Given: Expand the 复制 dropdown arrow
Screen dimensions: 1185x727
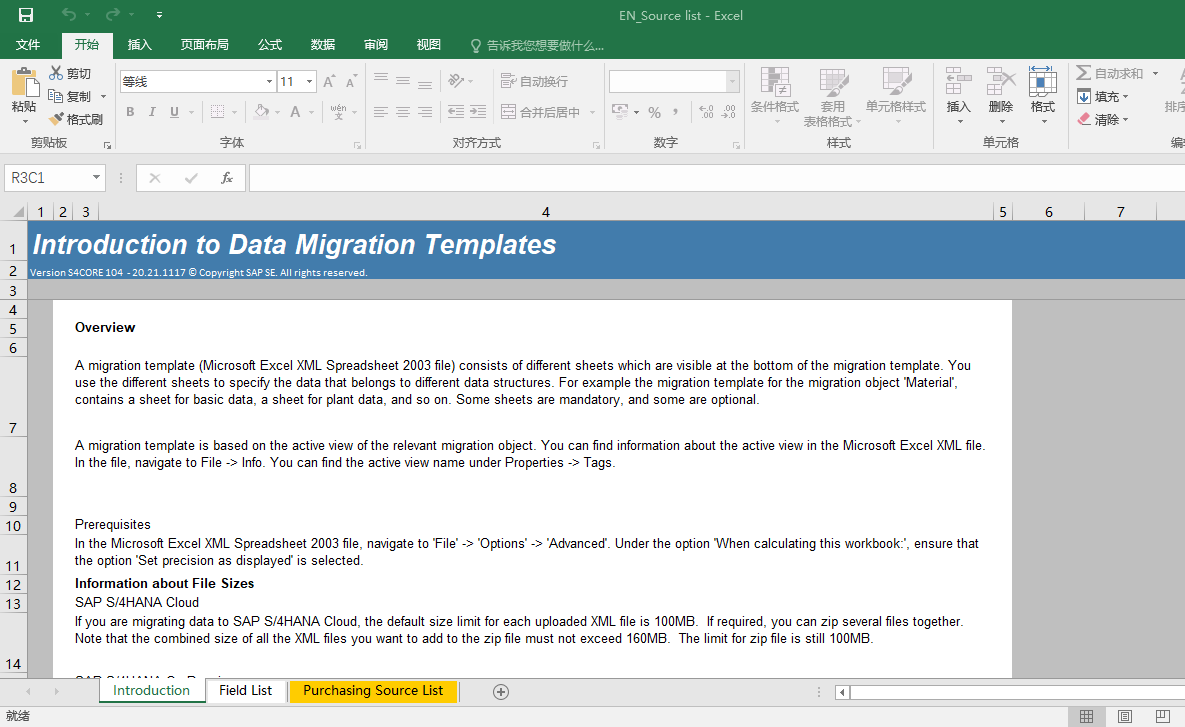Looking at the screenshot, I should click(104, 97).
